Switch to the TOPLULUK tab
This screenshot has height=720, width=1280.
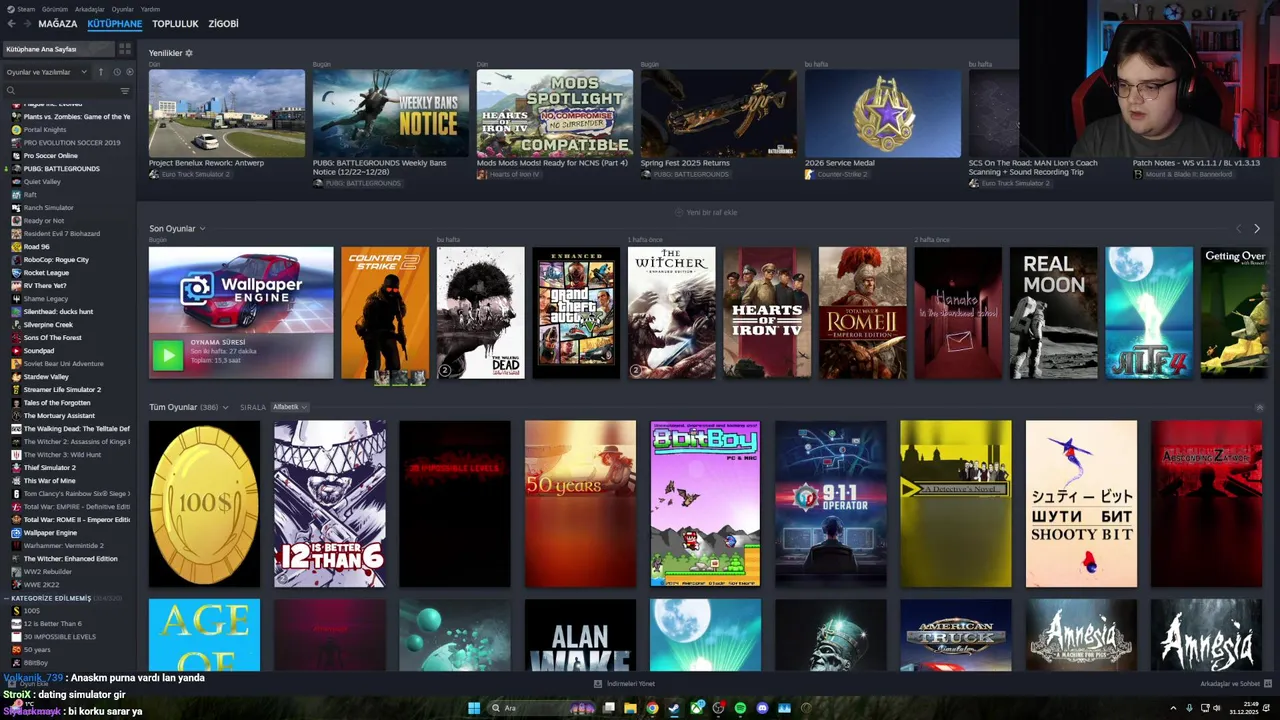175,24
